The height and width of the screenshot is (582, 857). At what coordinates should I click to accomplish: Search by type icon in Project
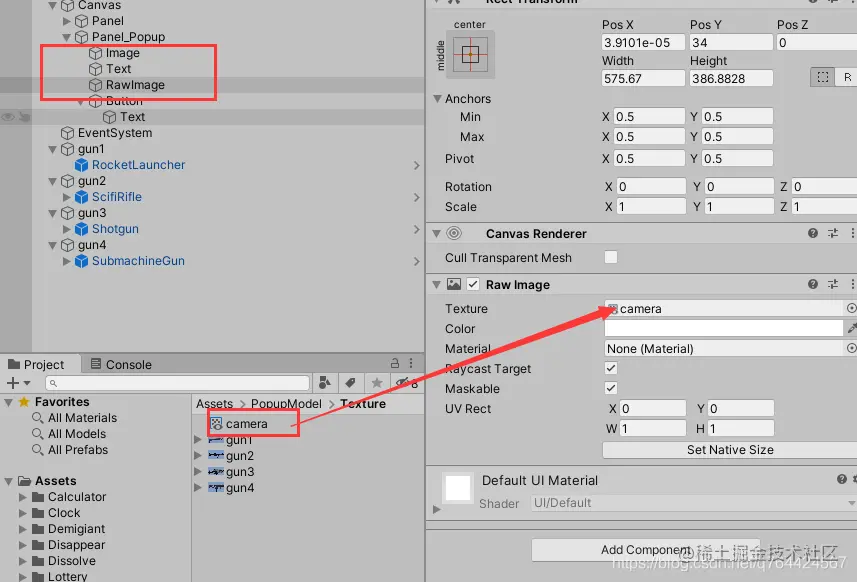coord(325,383)
